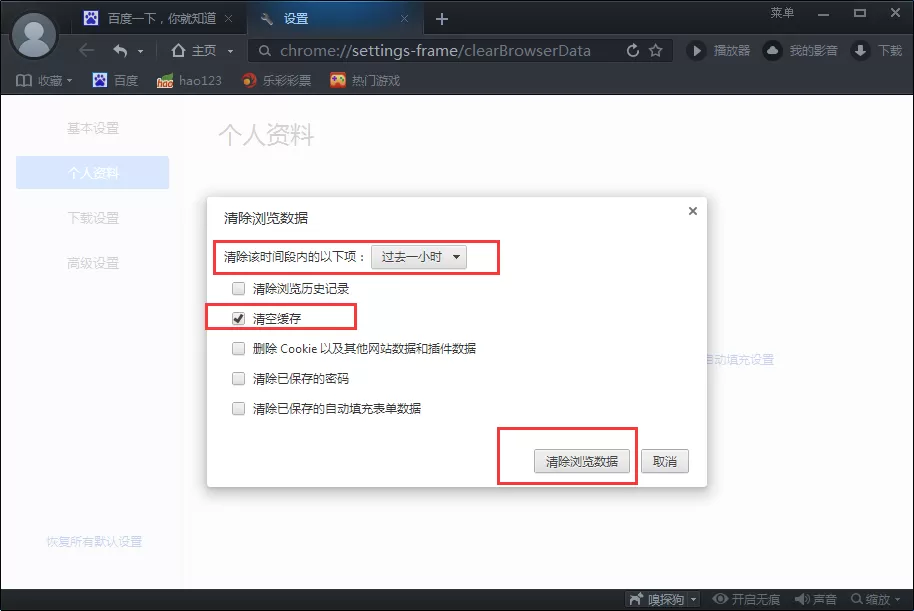The image size is (914, 611).
Task: Select 基本设置 in the sidebar
Action: [x=93, y=128]
